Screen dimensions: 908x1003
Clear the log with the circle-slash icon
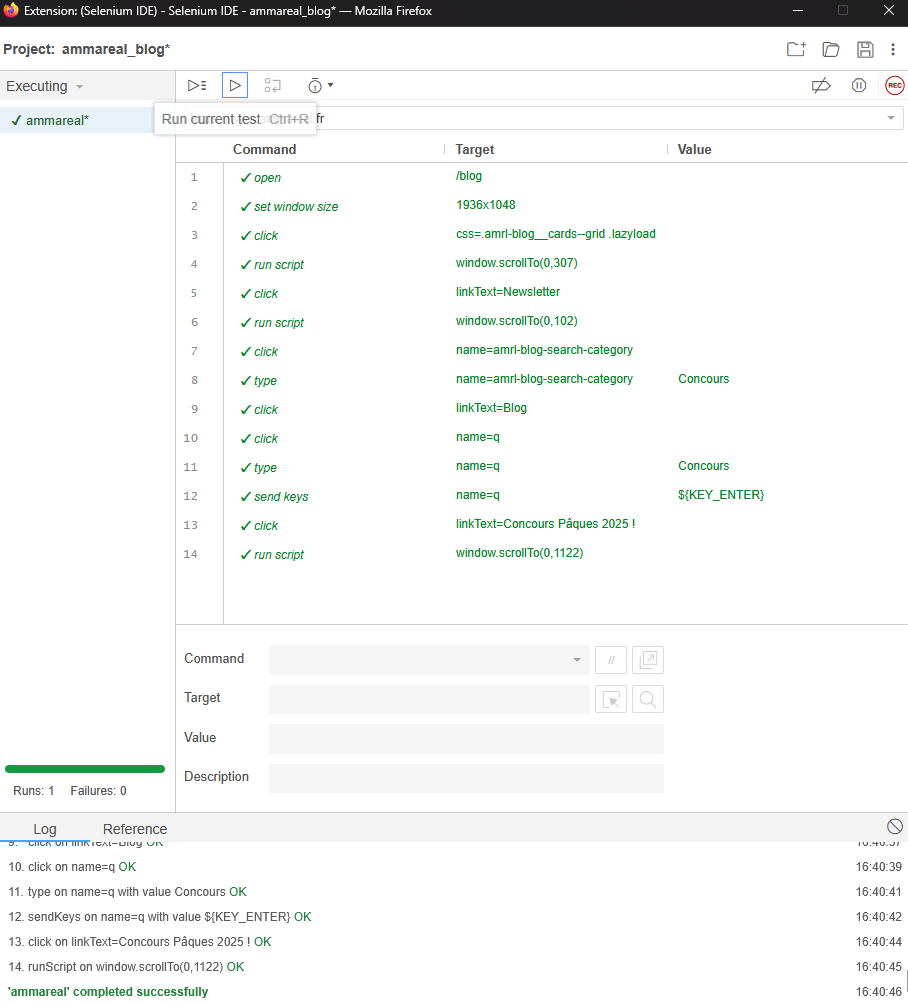(x=894, y=826)
